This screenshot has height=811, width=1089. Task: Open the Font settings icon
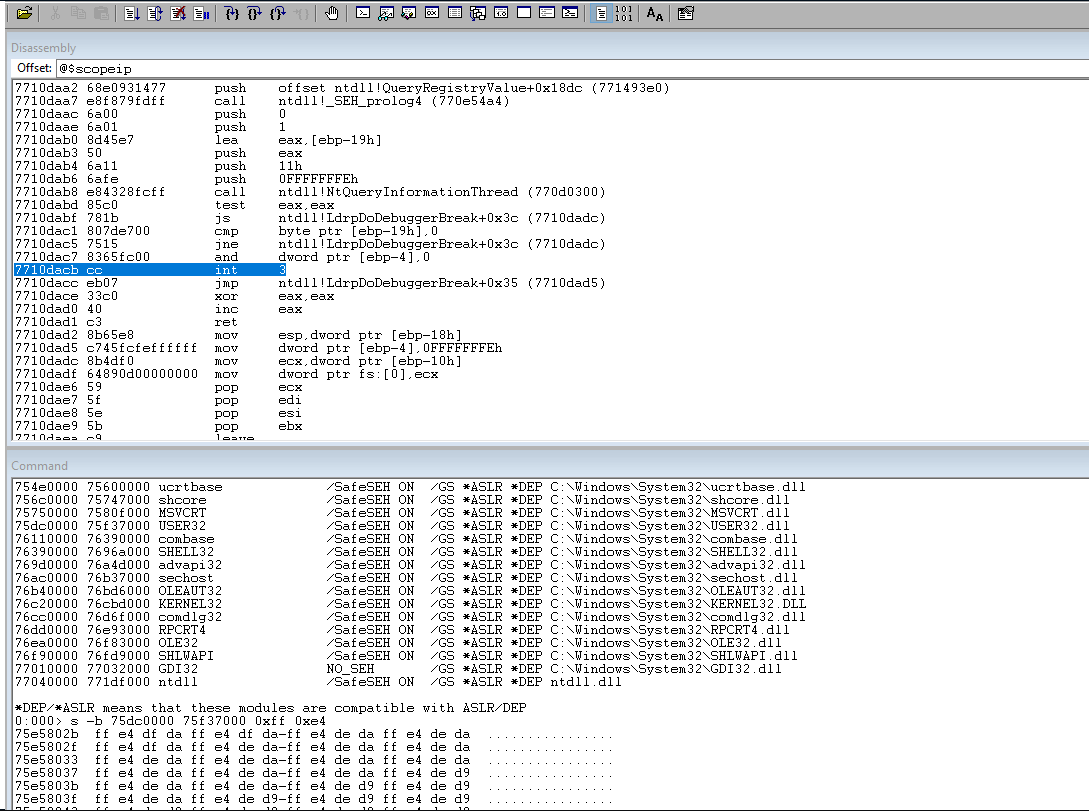tap(654, 14)
